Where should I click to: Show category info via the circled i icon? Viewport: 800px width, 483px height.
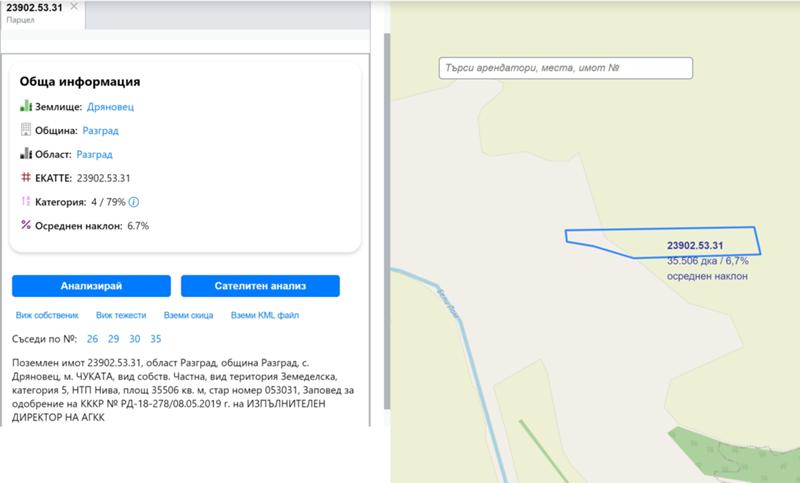click(x=134, y=202)
